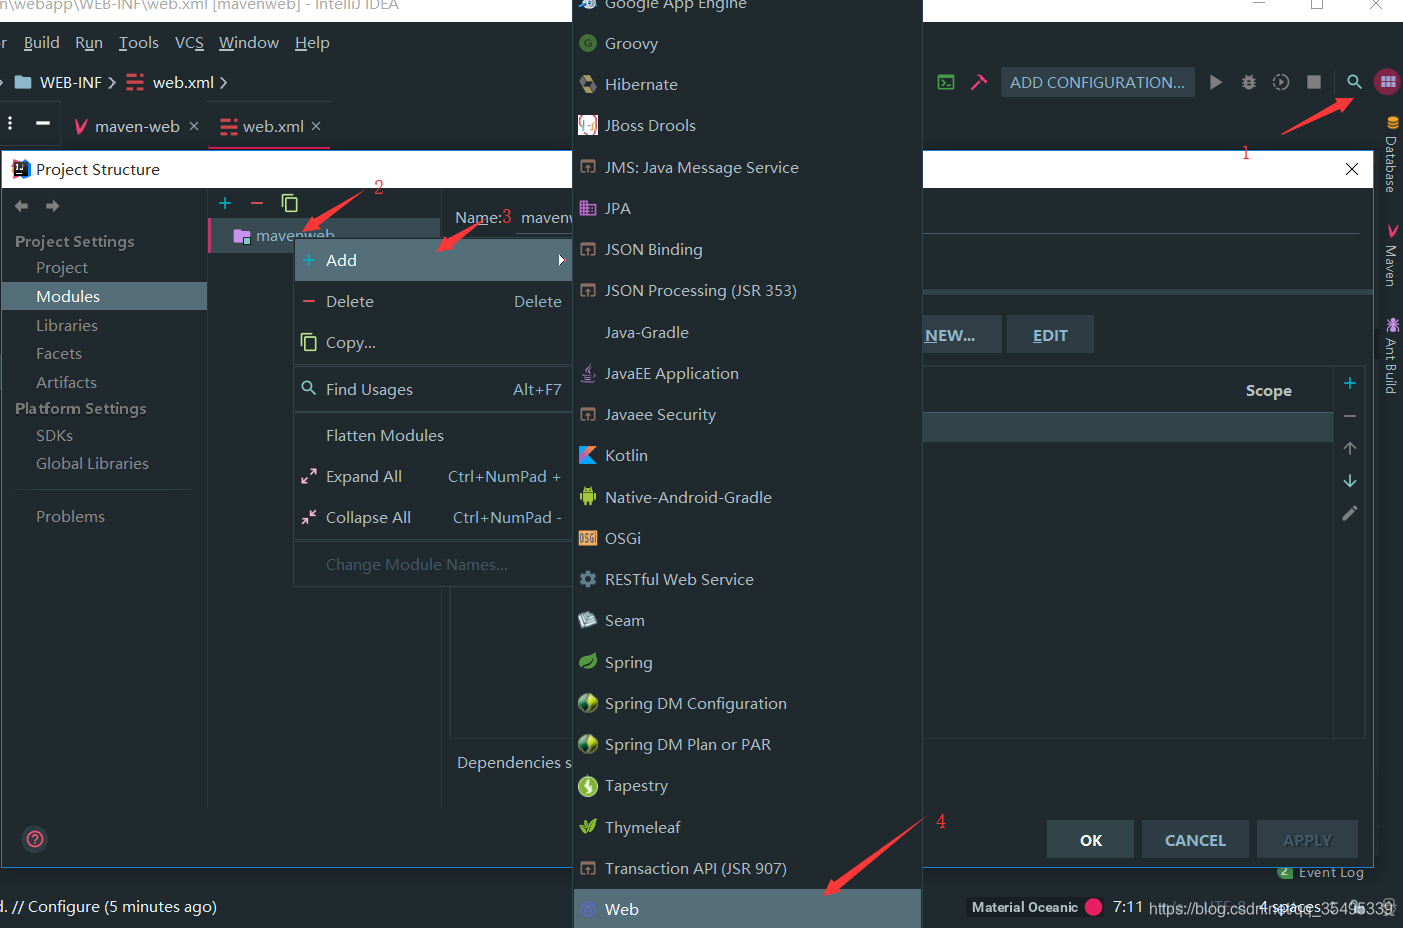Image resolution: width=1403 pixels, height=928 pixels.
Task: Select Native-Android-Gradle entry
Action: 747,497
